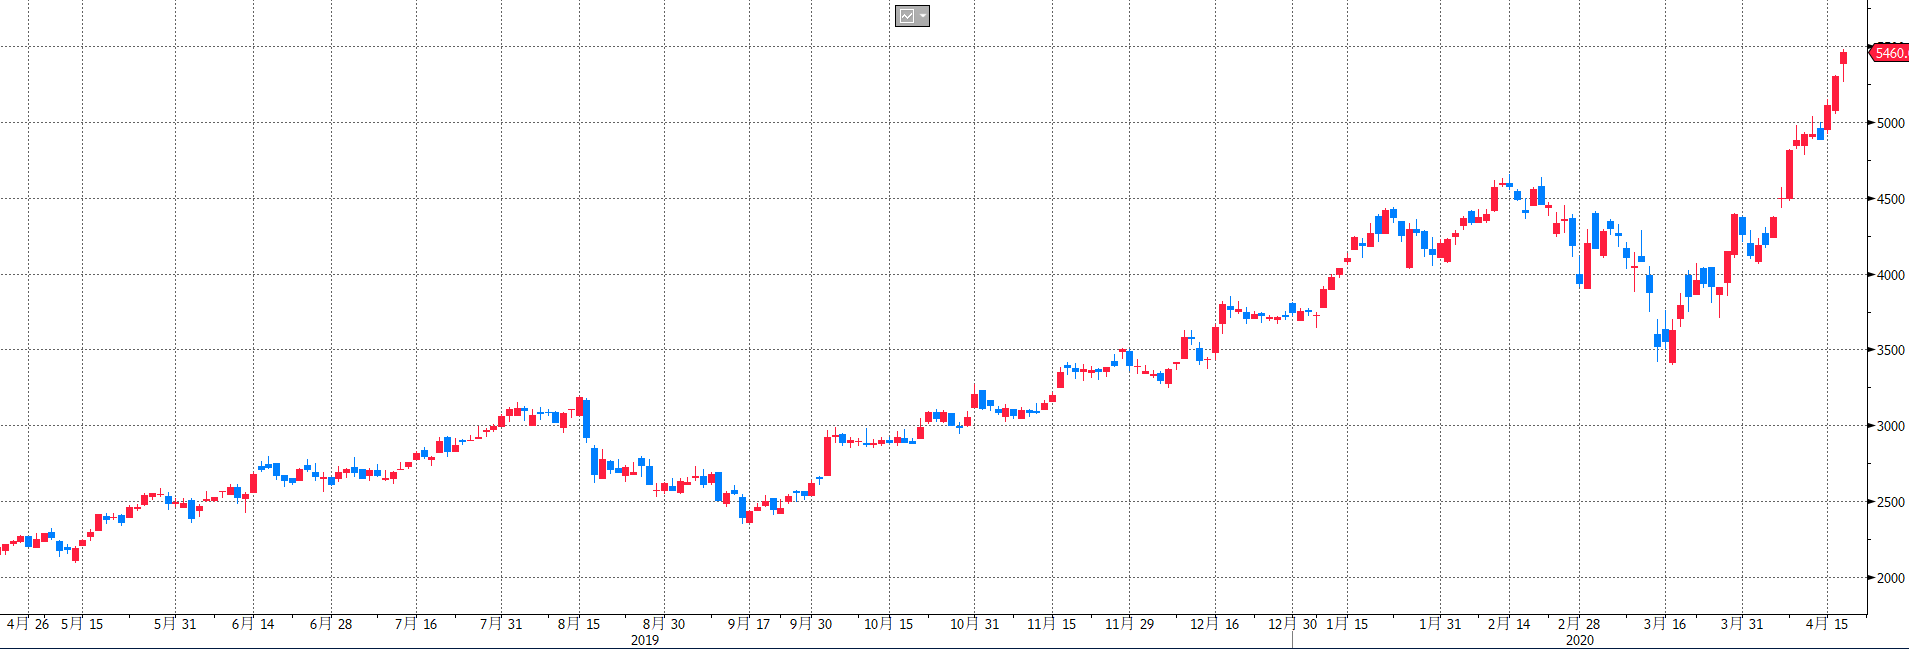Select the 12月 30 date marker
This screenshot has height=649, width=1909.
click(1292, 624)
